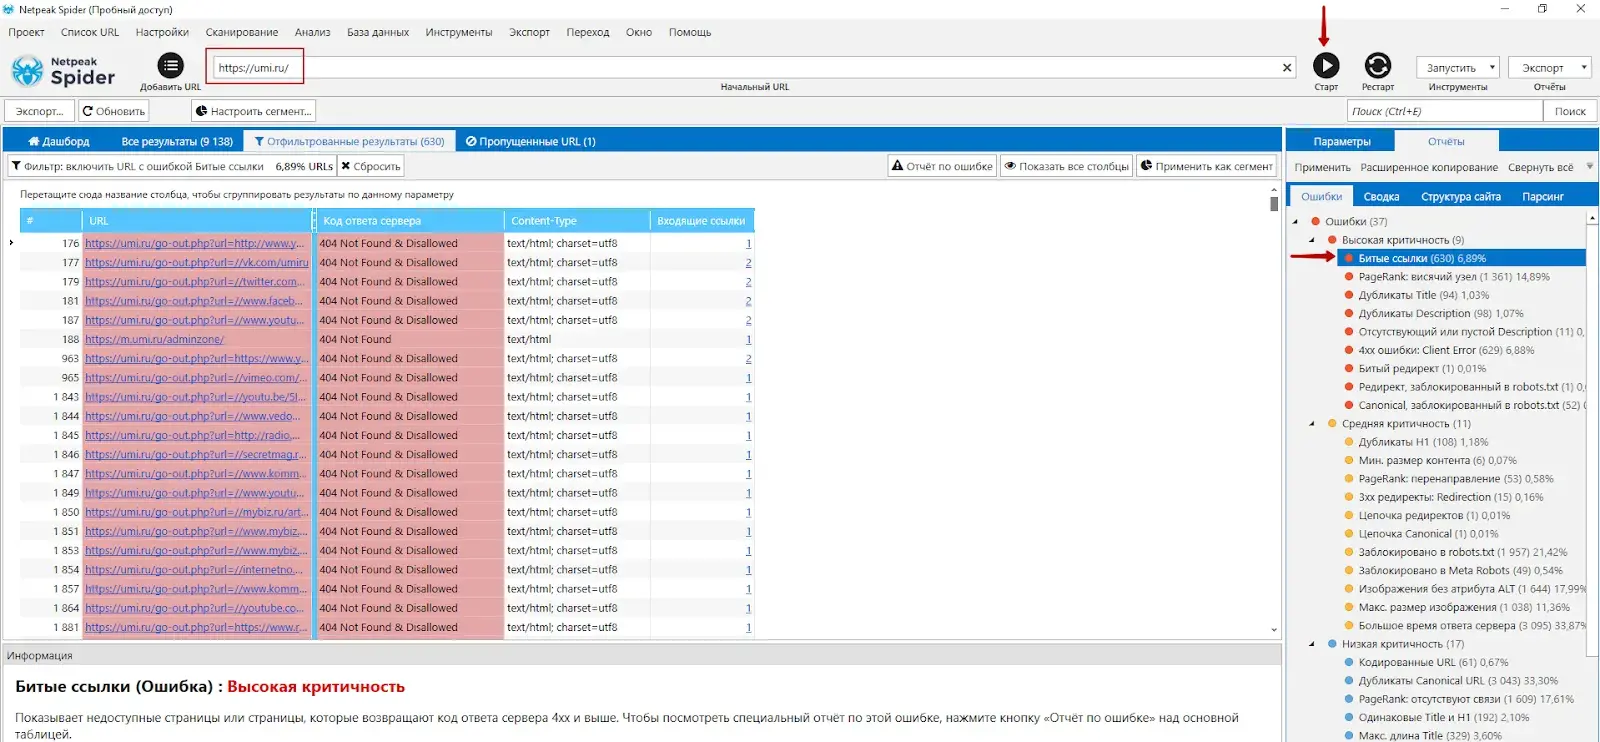Click the search box Поиск (Ctrl+E)
The width and height of the screenshot is (1600, 742).
(x=1445, y=111)
